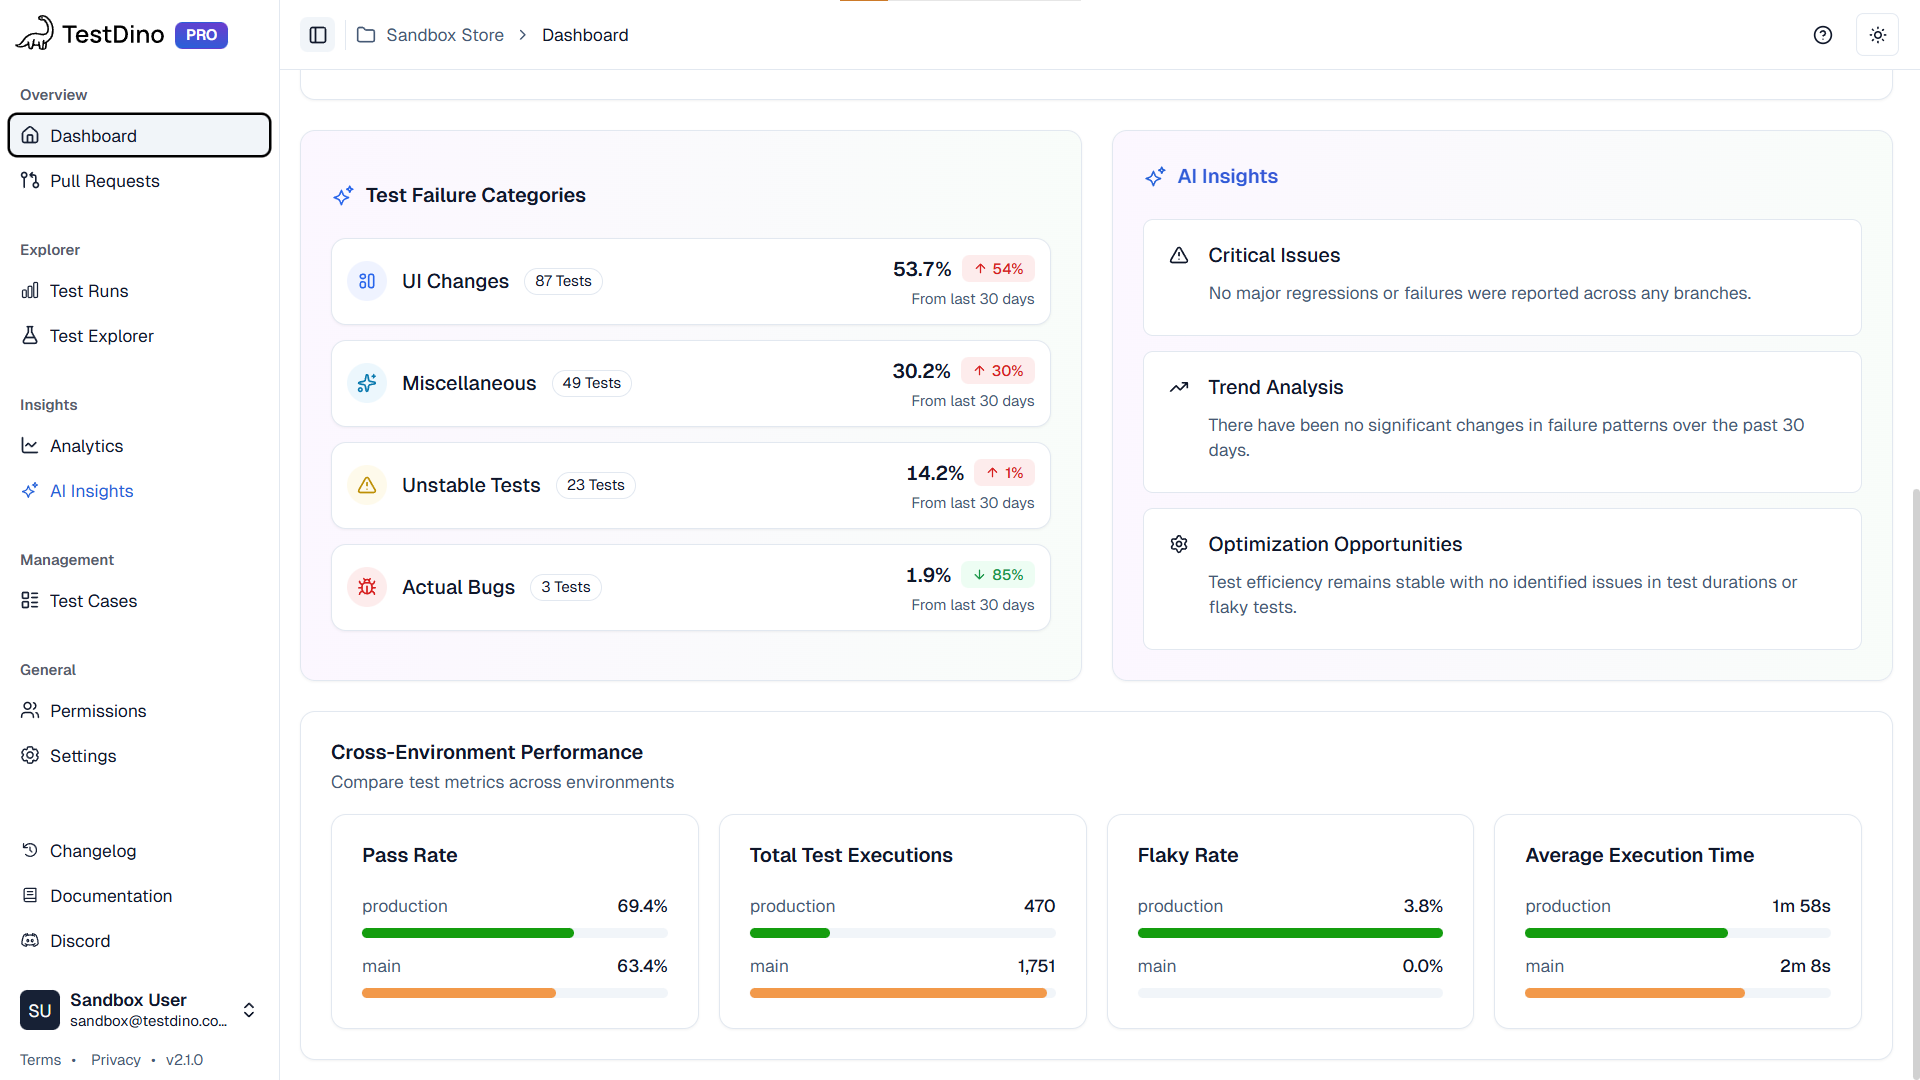This screenshot has width=1920, height=1080.
Task: Click the page's vertical scrollbar
Action: 1914,780
